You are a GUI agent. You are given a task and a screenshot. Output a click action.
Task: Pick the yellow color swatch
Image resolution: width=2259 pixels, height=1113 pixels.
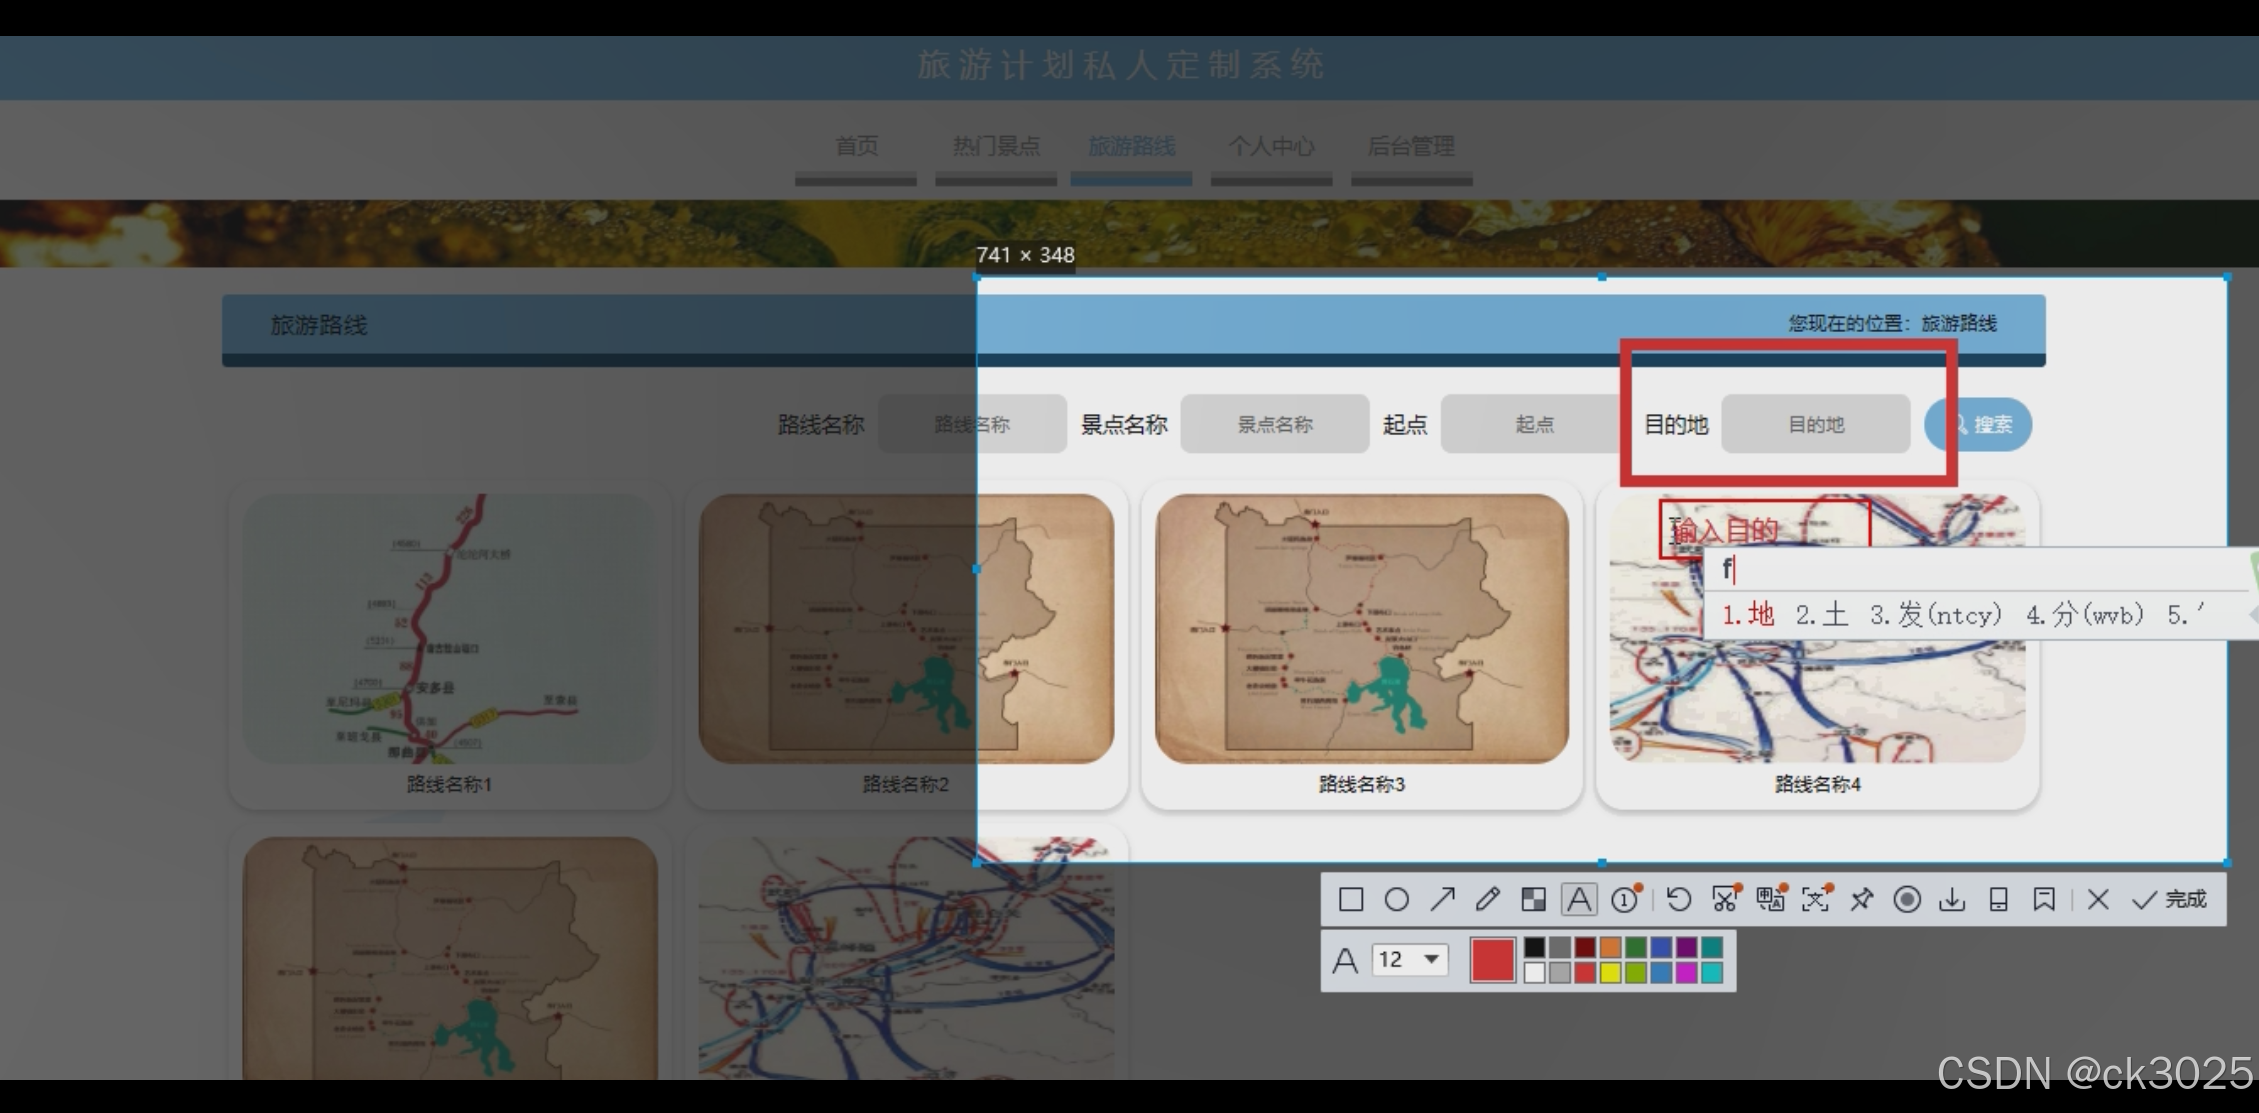(1610, 973)
